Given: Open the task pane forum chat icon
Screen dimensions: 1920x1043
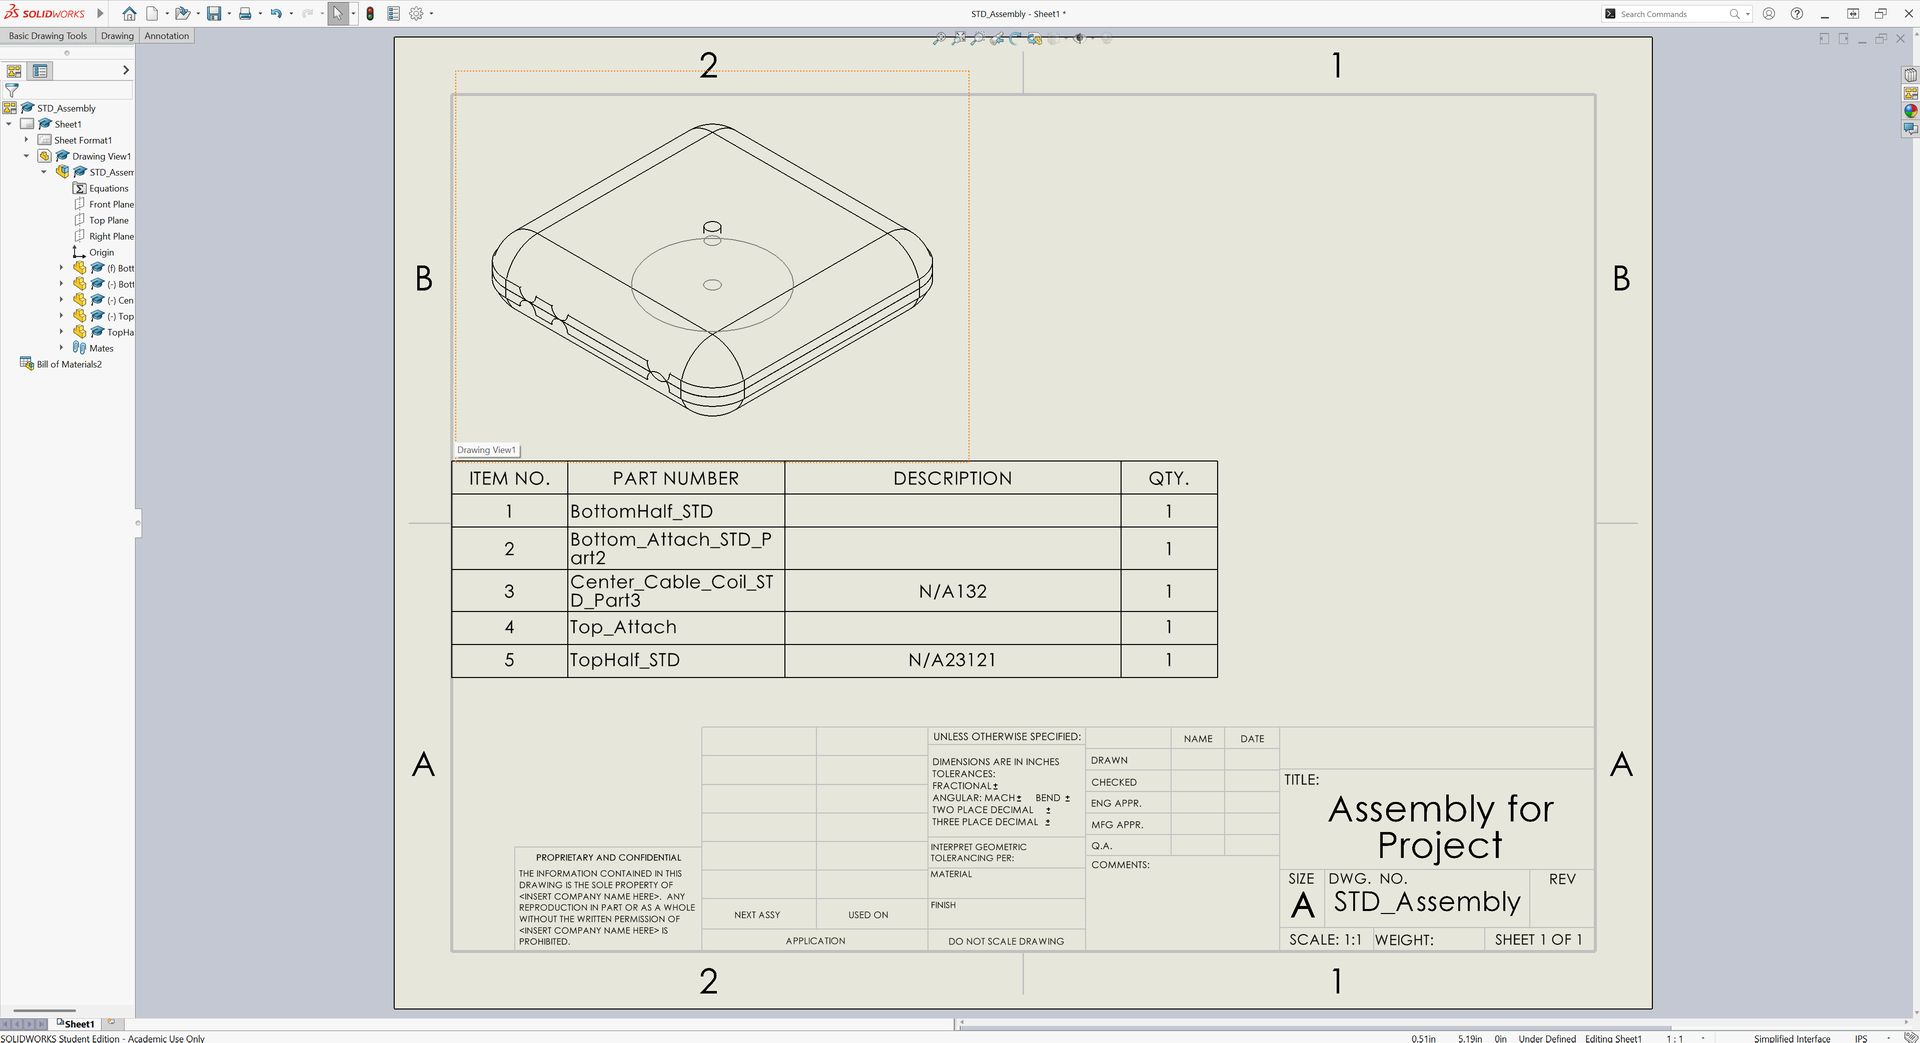Looking at the screenshot, I should [x=1910, y=129].
